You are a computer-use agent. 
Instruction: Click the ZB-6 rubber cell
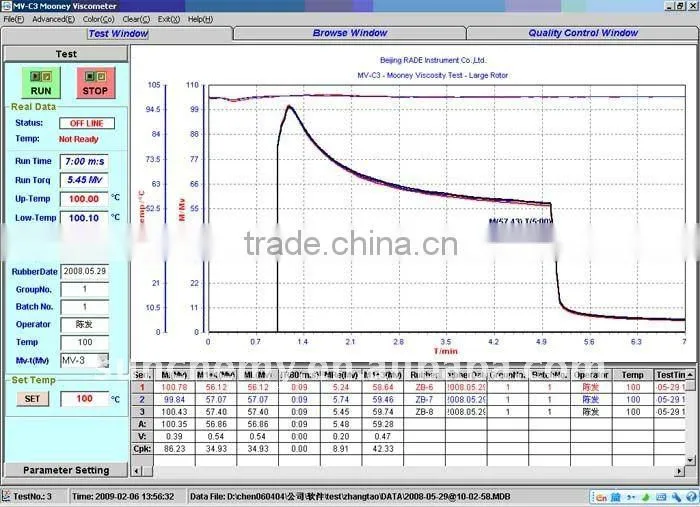click(x=424, y=387)
